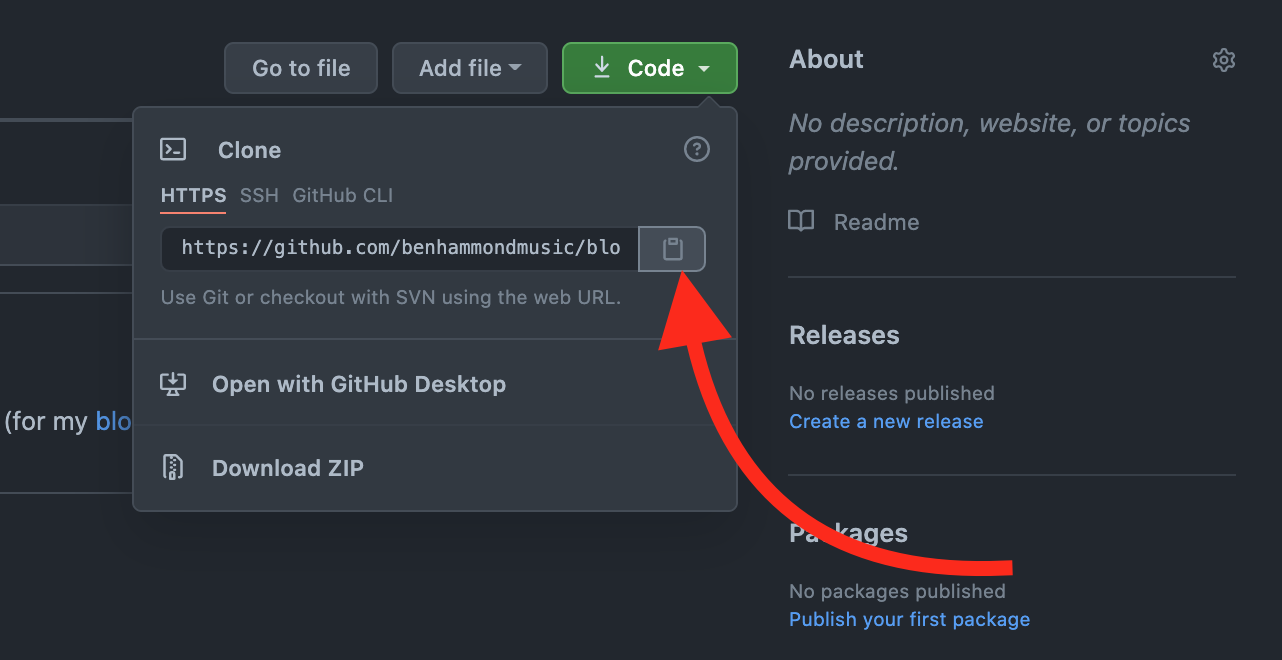The height and width of the screenshot is (660, 1282).
Task: Copy the clone URL to clipboard
Action: pyautogui.click(x=672, y=249)
